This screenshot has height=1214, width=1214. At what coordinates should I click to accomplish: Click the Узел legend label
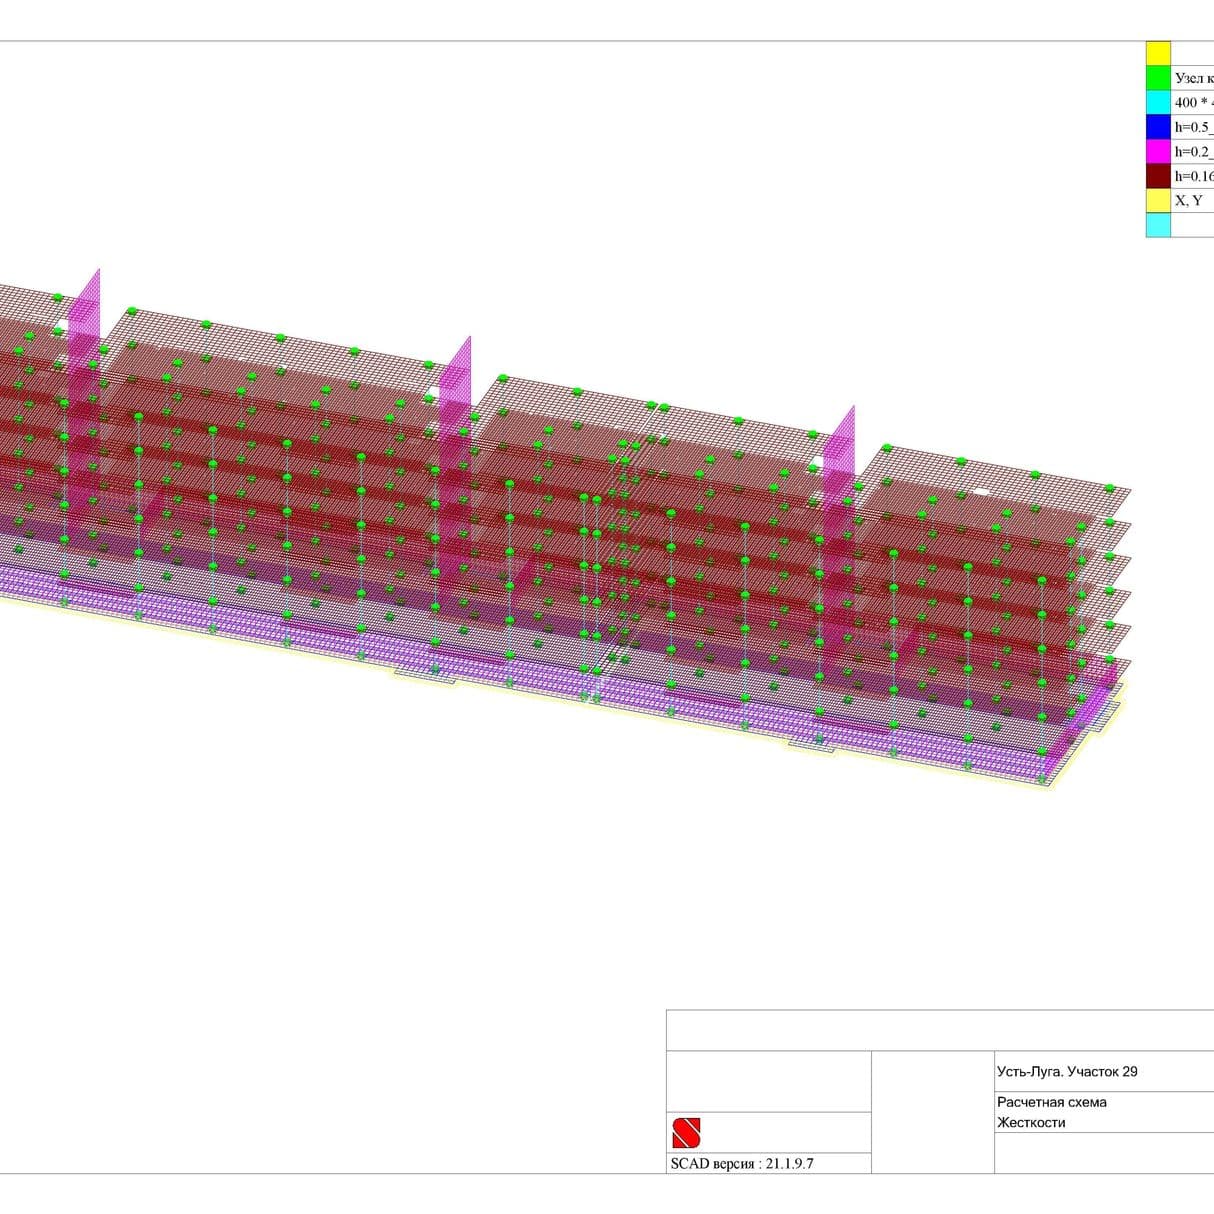[x=1193, y=78]
